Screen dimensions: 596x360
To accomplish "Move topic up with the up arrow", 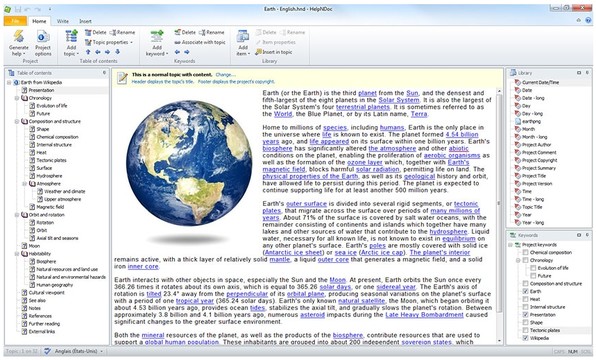I will [x=88, y=52].
